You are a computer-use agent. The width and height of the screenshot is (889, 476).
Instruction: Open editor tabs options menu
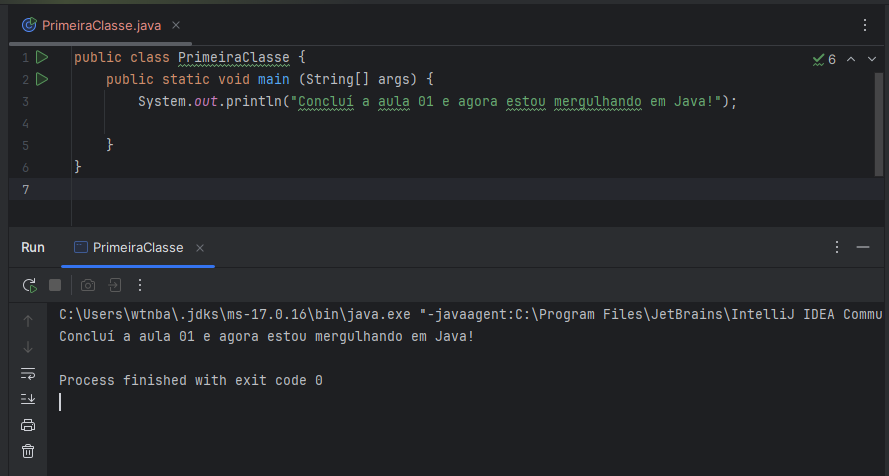865,25
